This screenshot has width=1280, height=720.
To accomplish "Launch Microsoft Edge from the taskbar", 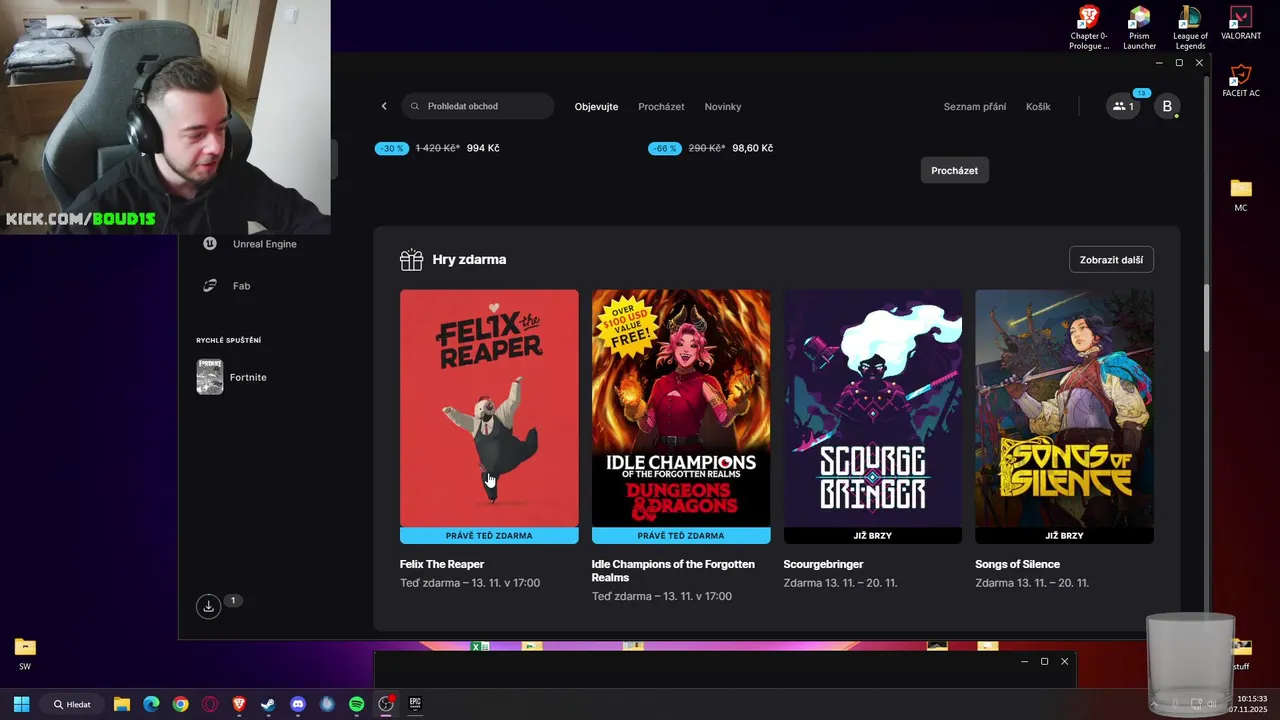I will point(151,704).
